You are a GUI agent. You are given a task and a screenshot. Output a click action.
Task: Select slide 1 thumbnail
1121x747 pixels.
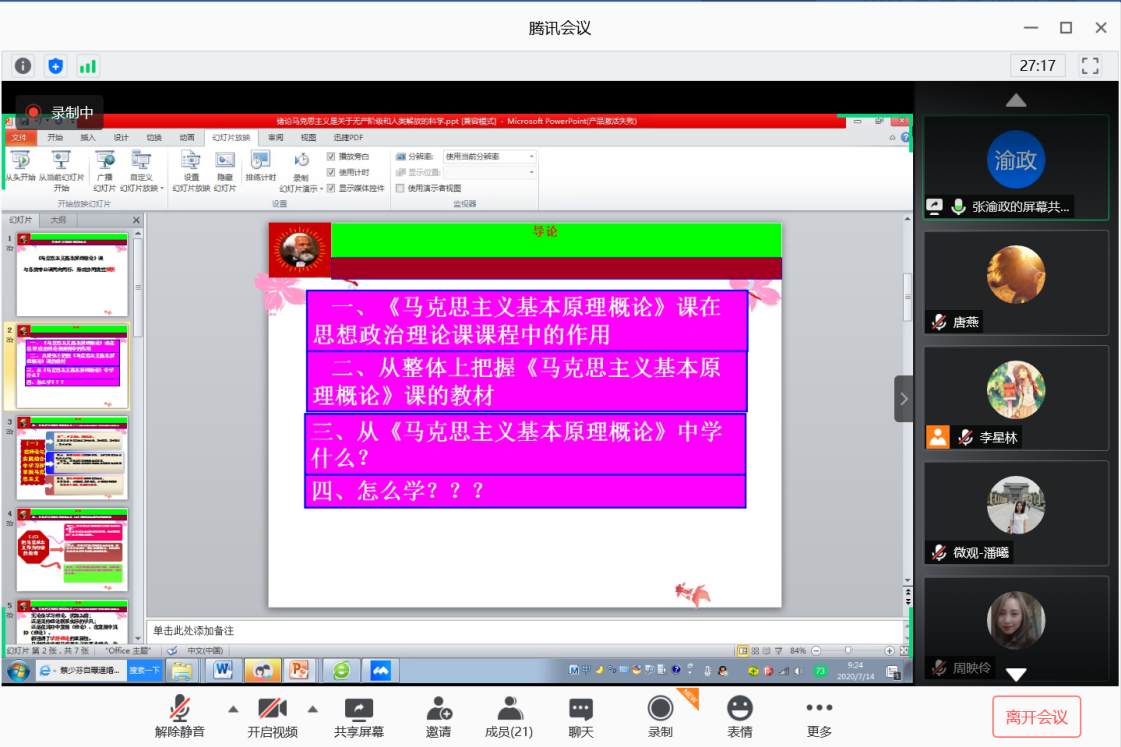(x=72, y=274)
